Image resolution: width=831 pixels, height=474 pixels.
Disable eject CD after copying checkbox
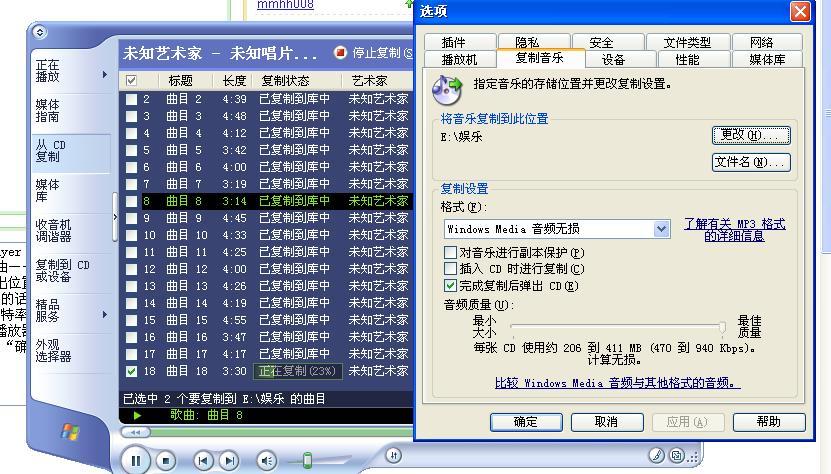(x=450, y=285)
